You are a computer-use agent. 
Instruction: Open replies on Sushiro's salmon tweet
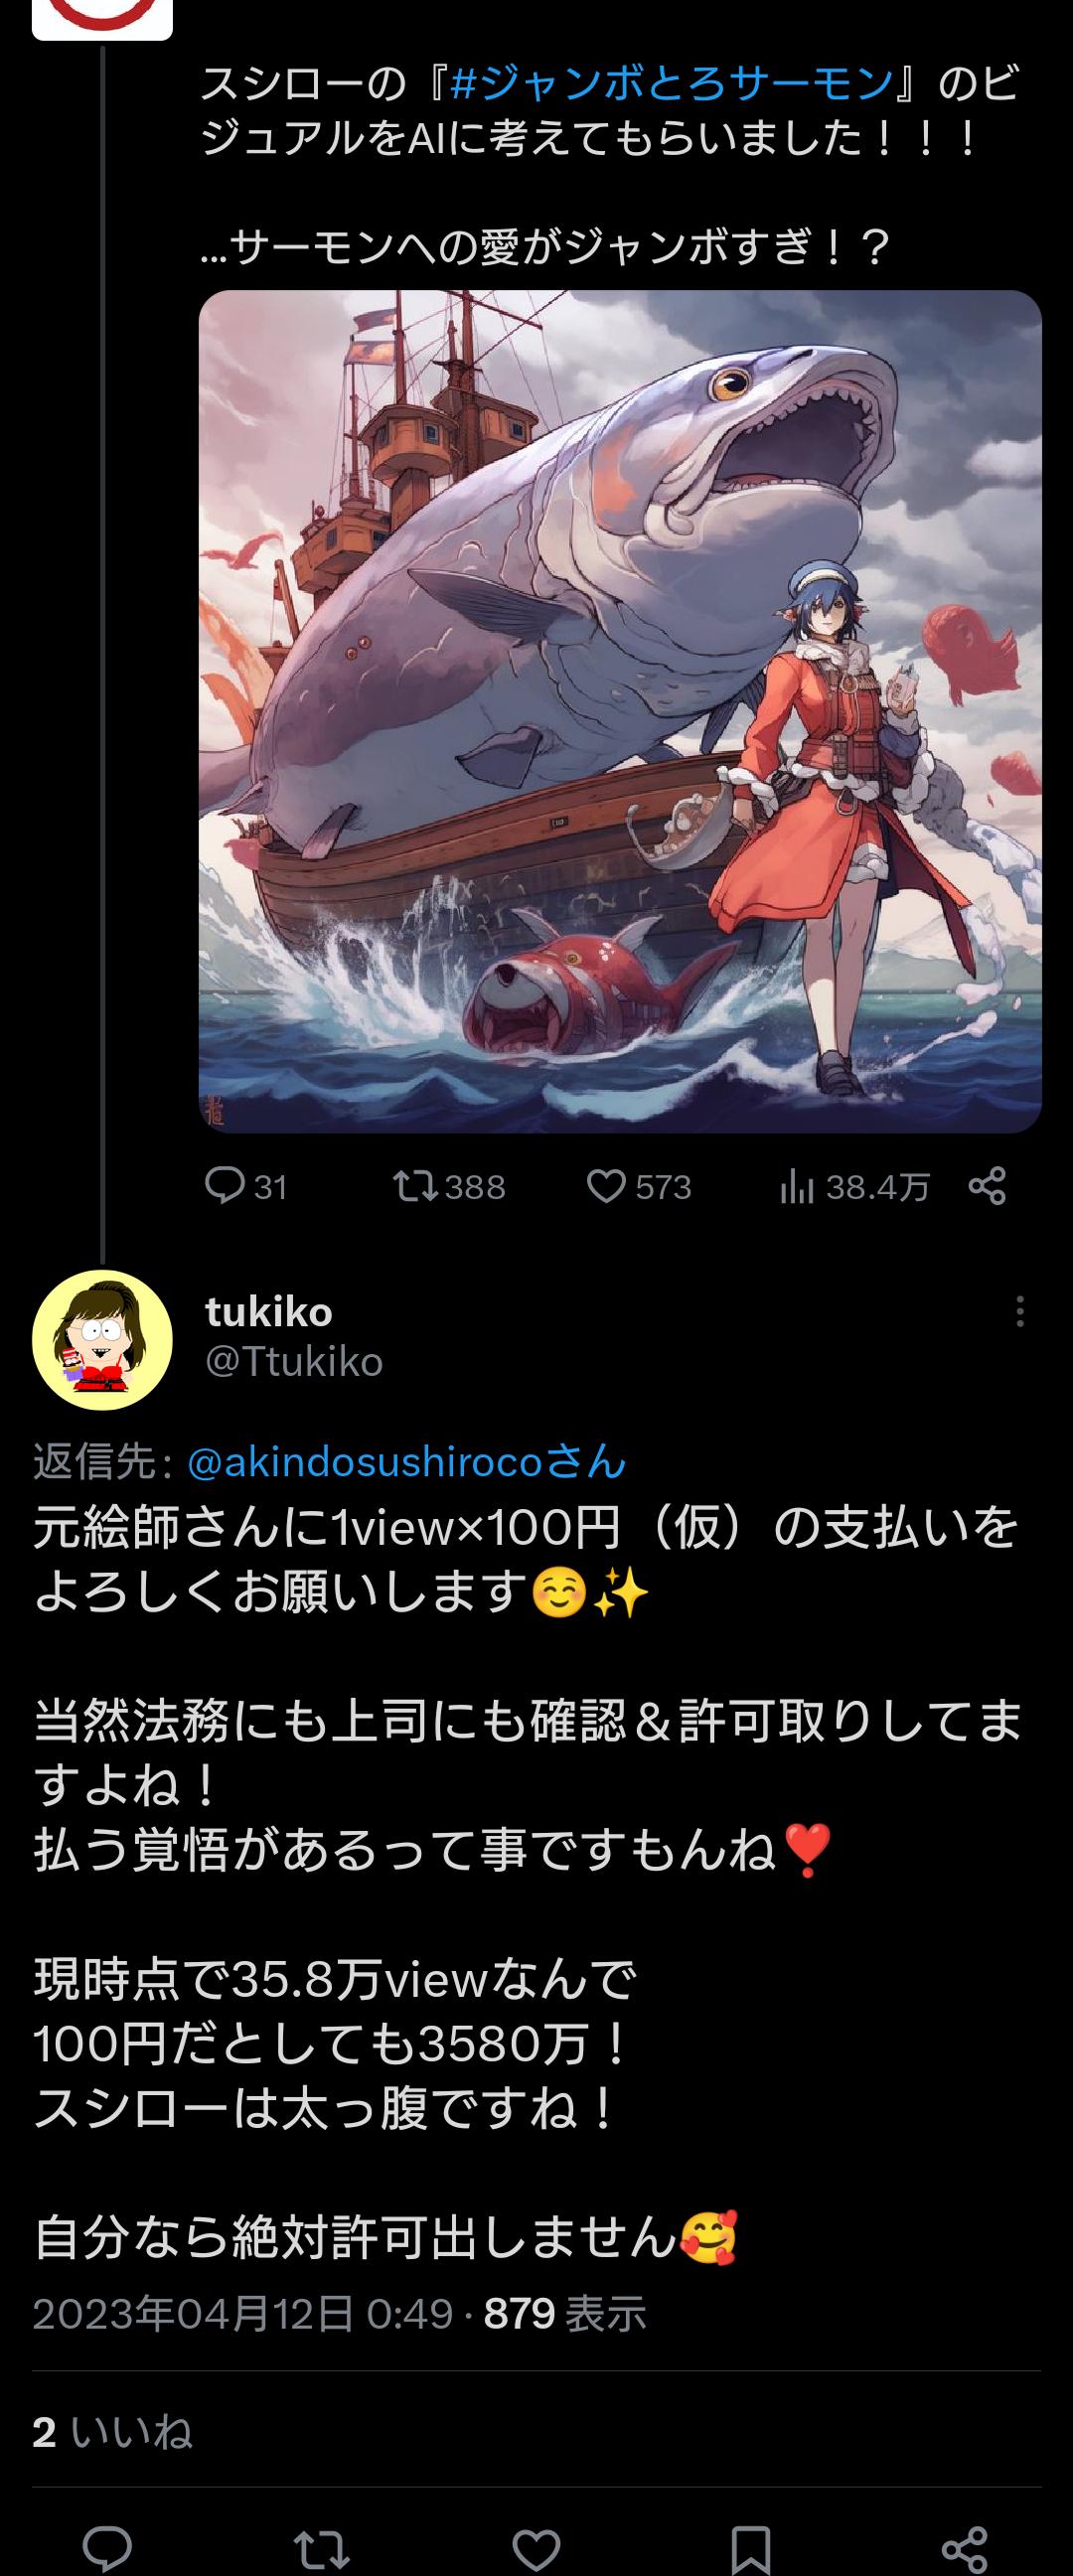[x=246, y=1187]
